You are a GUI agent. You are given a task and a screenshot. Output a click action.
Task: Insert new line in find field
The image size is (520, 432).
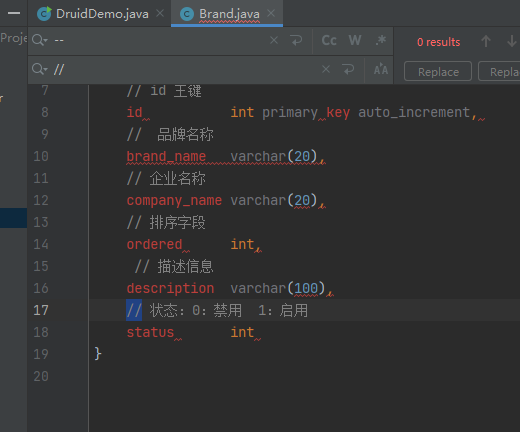click(296, 40)
